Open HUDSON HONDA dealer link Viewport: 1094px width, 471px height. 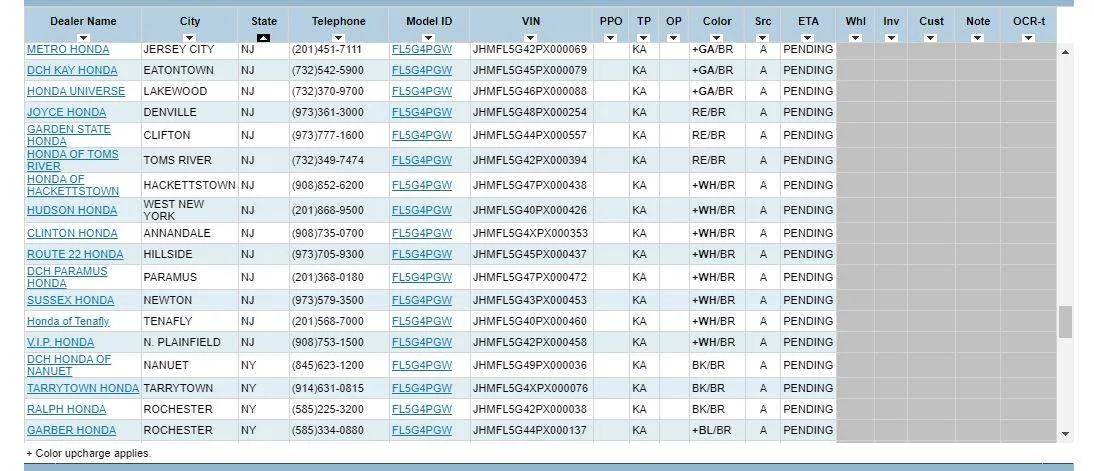click(73, 210)
